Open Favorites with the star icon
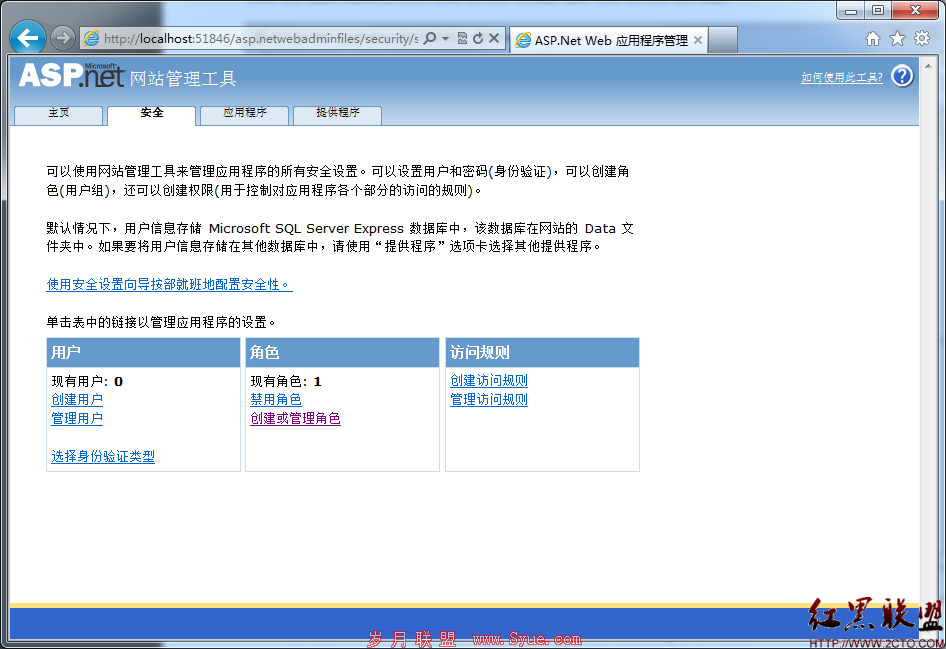Screen dimensions: 946x649 898,39
